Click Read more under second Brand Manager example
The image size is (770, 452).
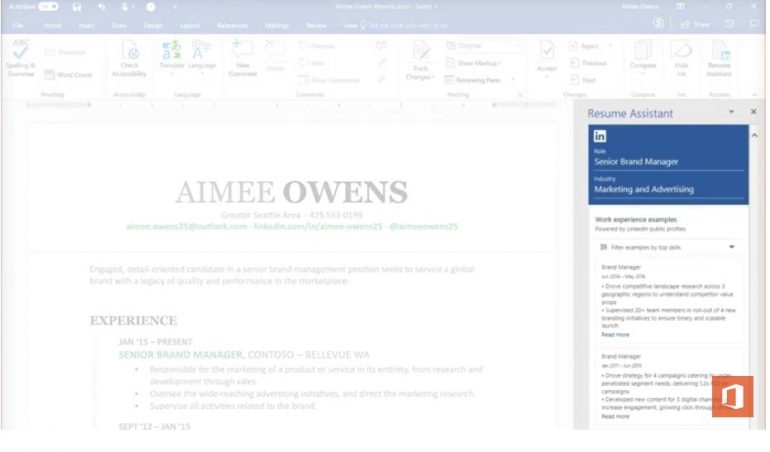pyautogui.click(x=615, y=416)
